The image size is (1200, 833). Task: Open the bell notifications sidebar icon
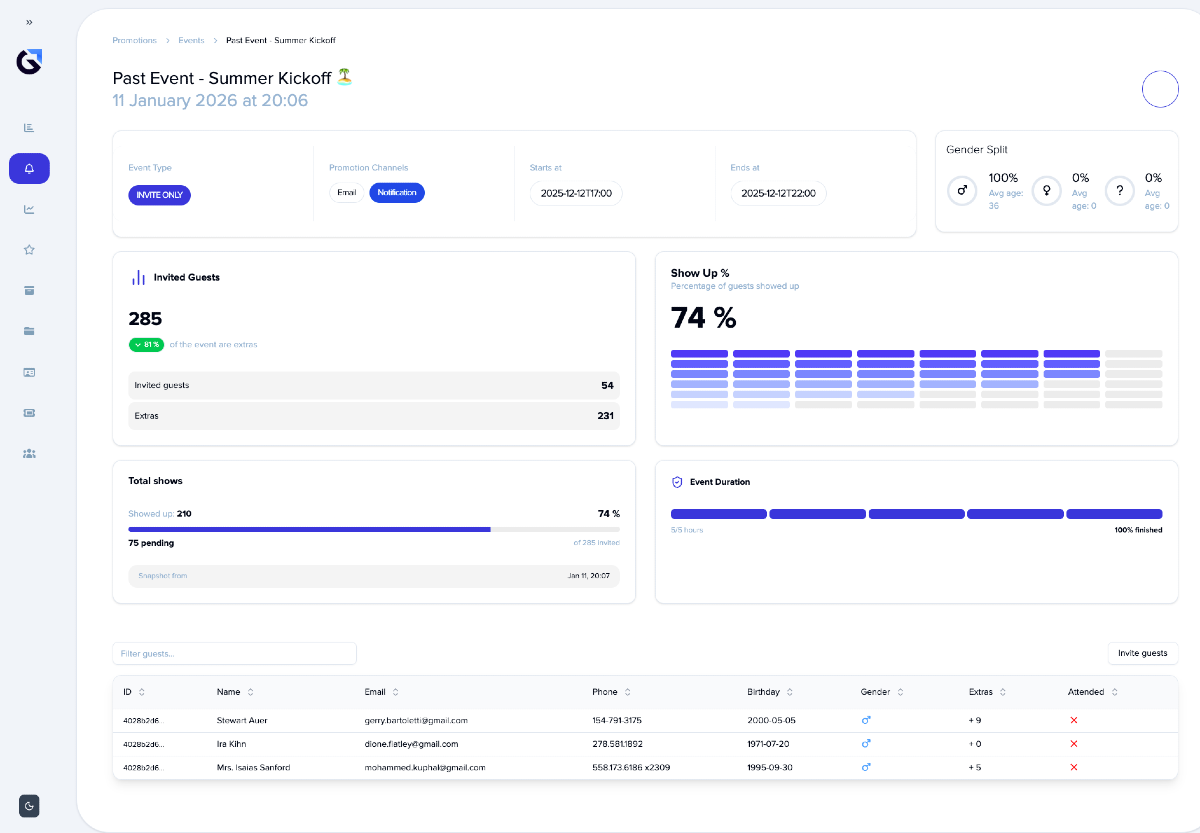[29, 169]
